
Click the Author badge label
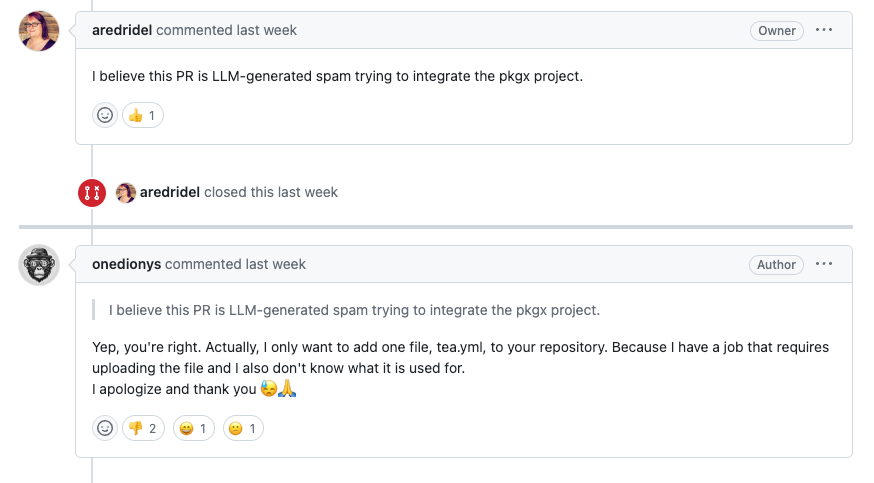tap(777, 265)
